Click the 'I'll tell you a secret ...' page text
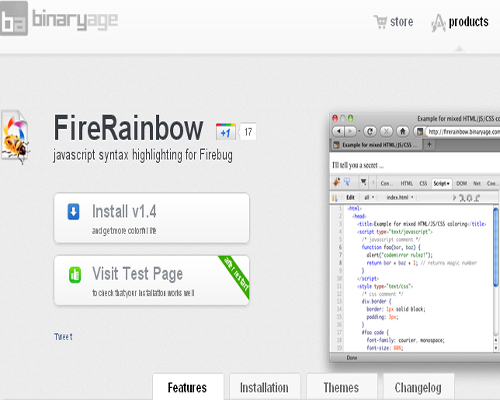500x400 pixels. tap(358, 165)
